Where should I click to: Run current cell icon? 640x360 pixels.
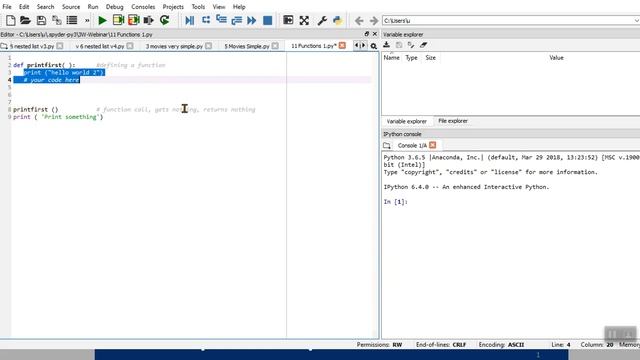(118, 20)
